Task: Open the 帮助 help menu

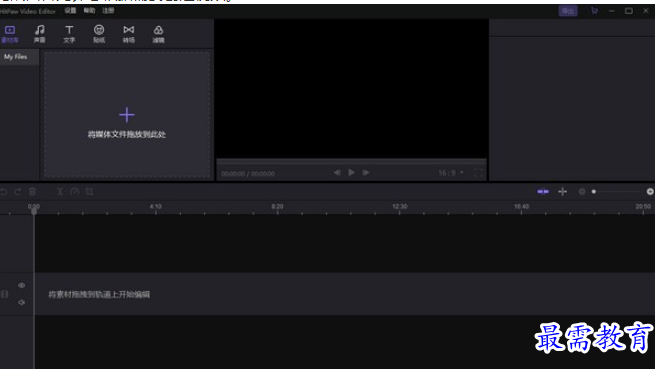Action: (x=89, y=11)
